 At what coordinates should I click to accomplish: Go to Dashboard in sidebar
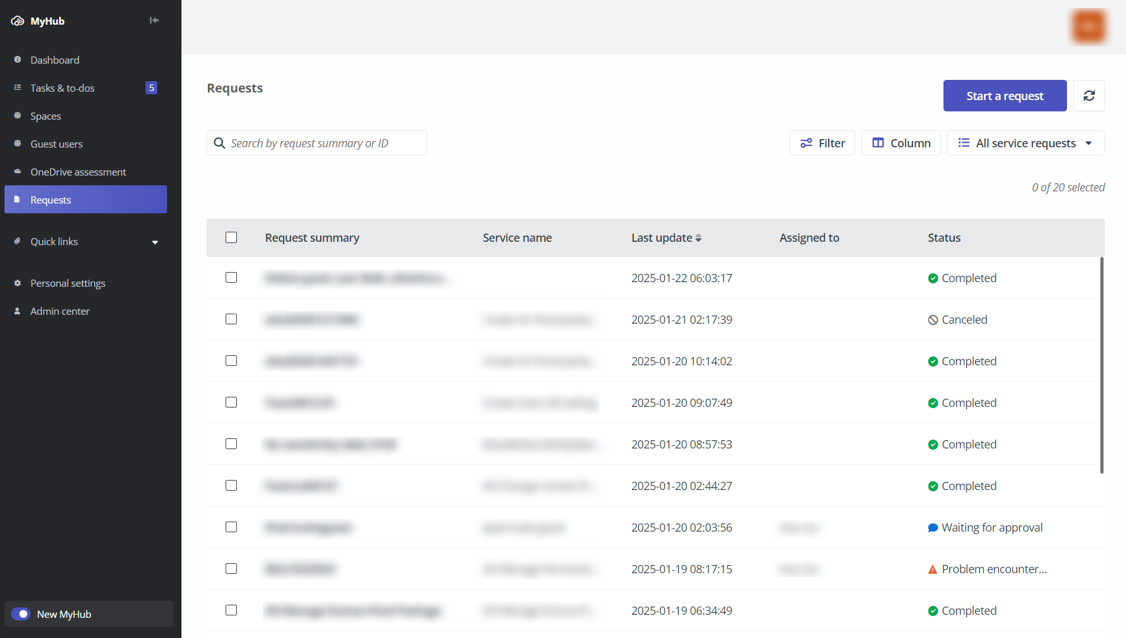[x=55, y=60]
